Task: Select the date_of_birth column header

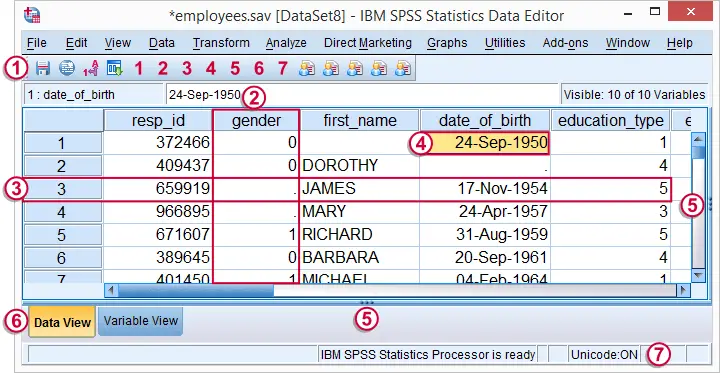Action: click(x=485, y=121)
